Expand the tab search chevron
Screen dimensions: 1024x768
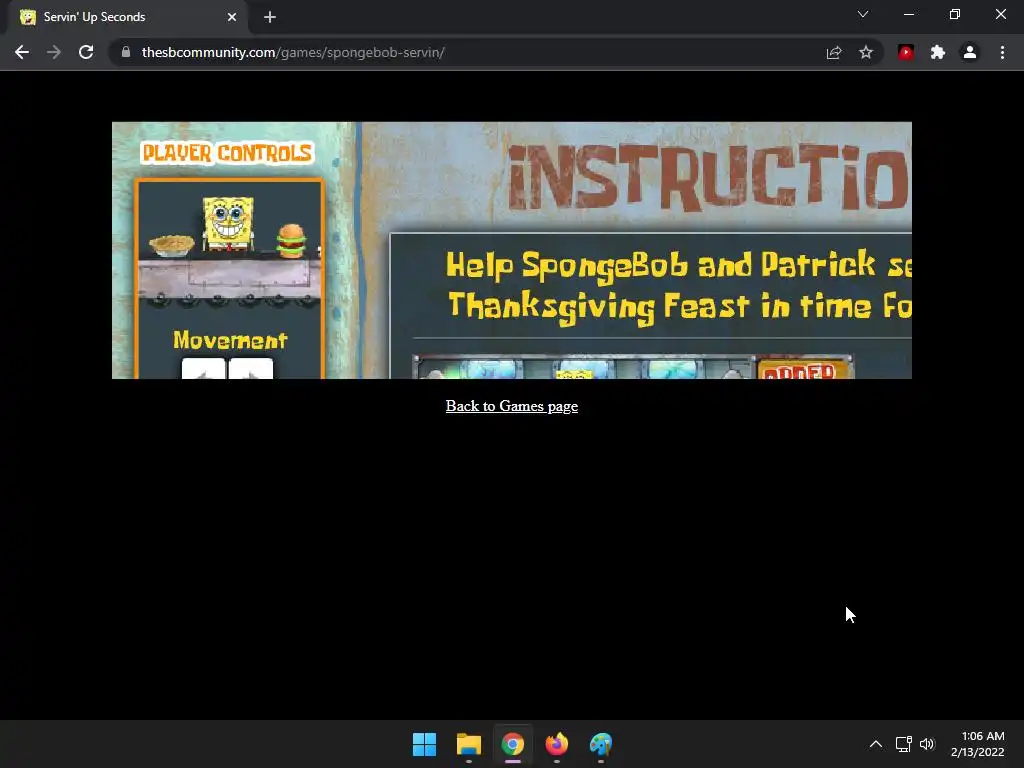[863, 14]
